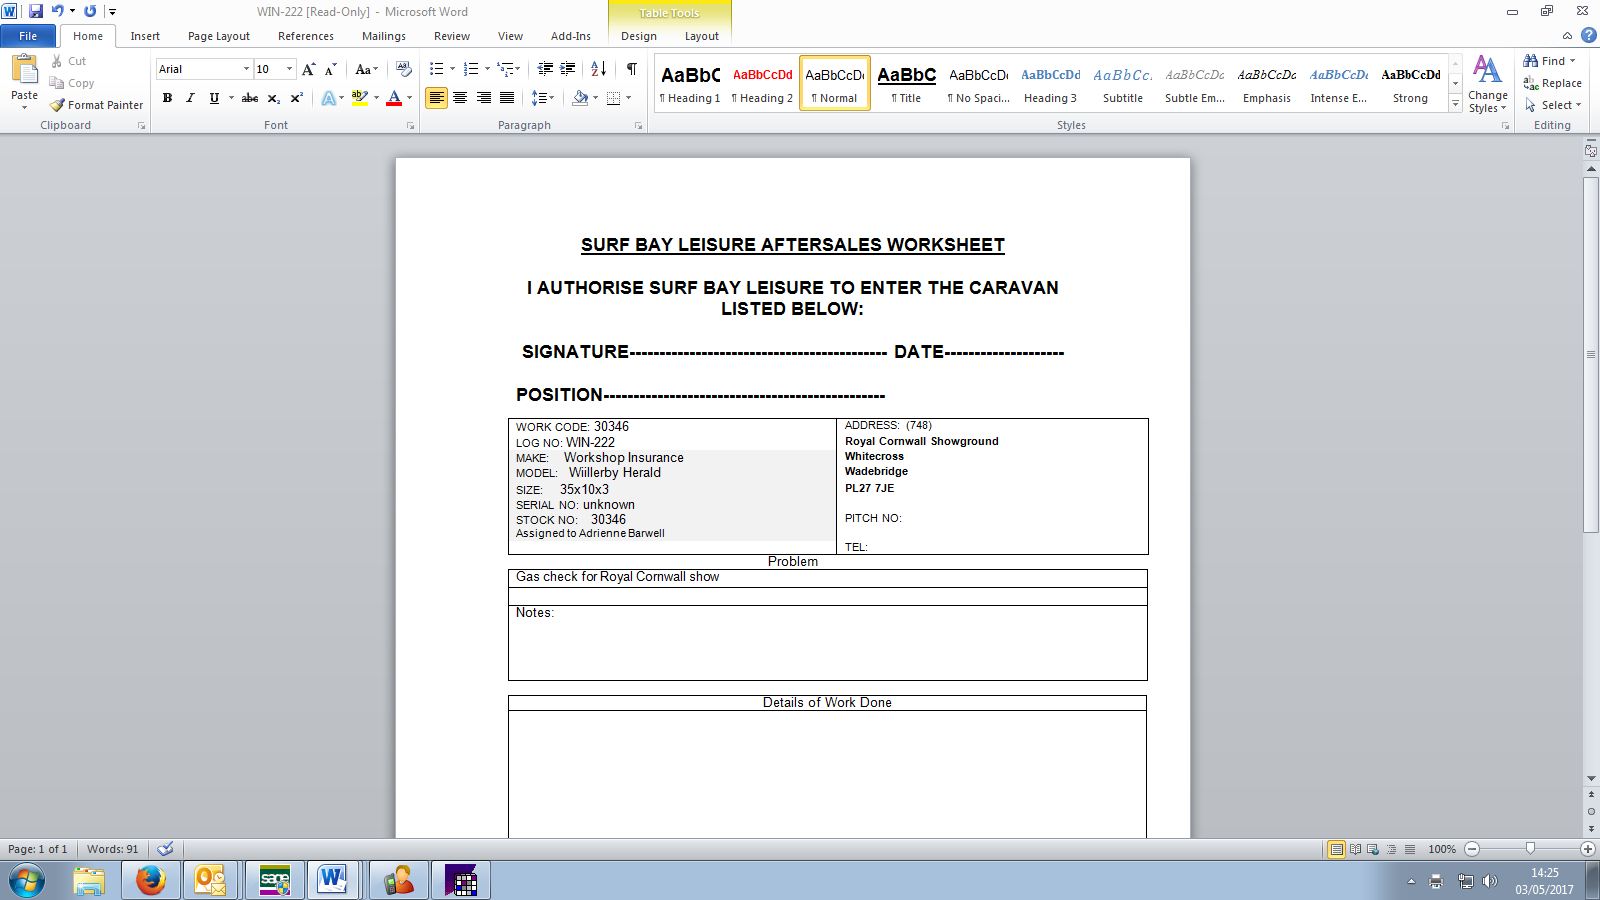Click the Save icon in quick access toolbar
Image resolution: width=1600 pixels, height=900 pixels.
pyautogui.click(x=36, y=11)
